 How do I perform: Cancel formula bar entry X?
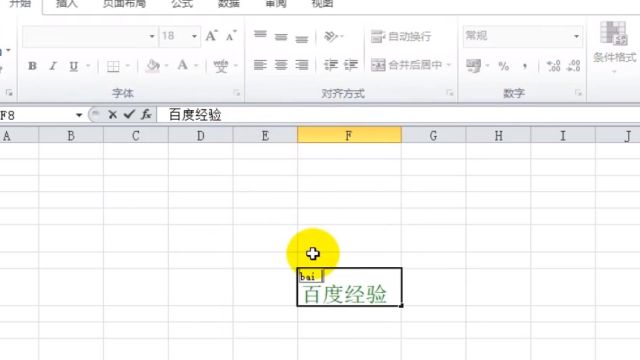113,115
